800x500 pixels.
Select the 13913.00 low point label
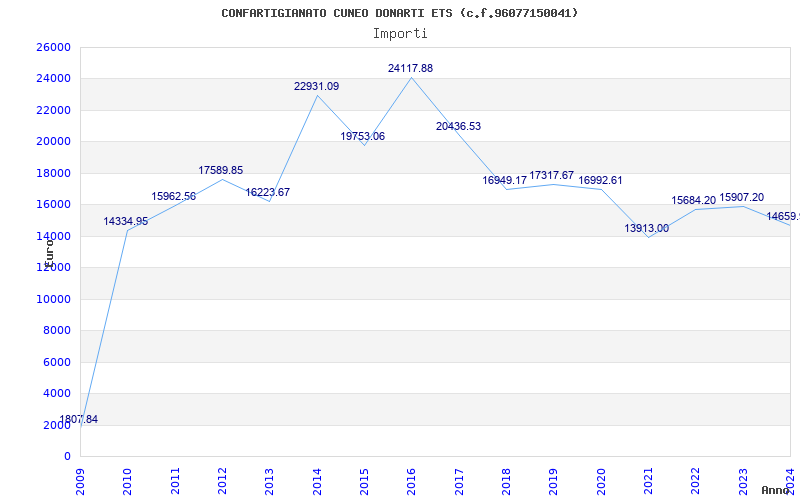pyautogui.click(x=646, y=228)
